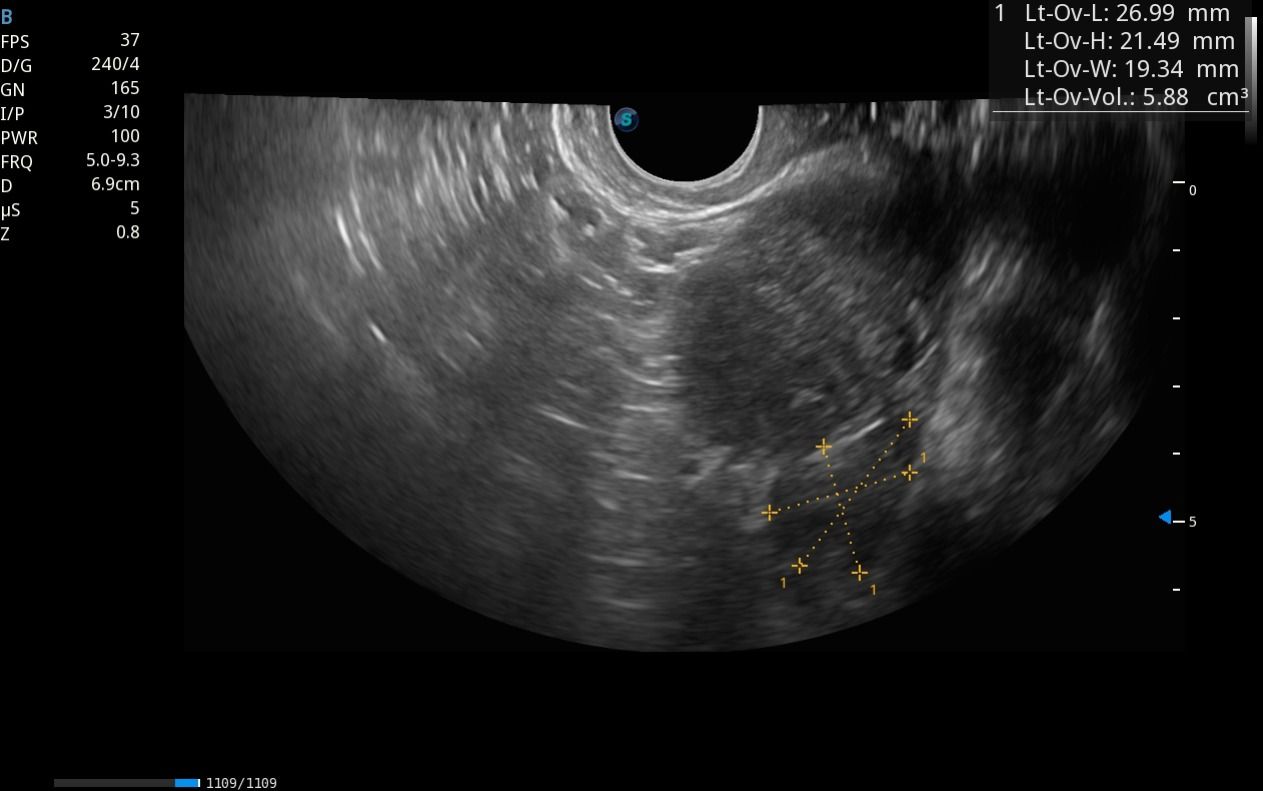Click the PWR power value 100
Viewport: 1263px width, 791px height.
click(125, 136)
